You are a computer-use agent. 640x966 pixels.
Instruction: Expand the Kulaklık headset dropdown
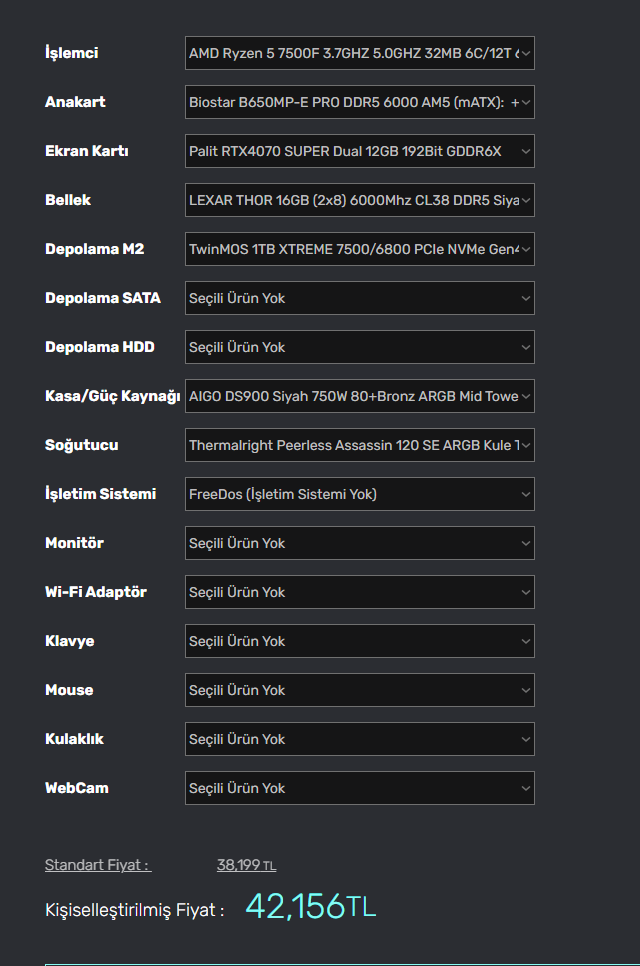(x=359, y=739)
